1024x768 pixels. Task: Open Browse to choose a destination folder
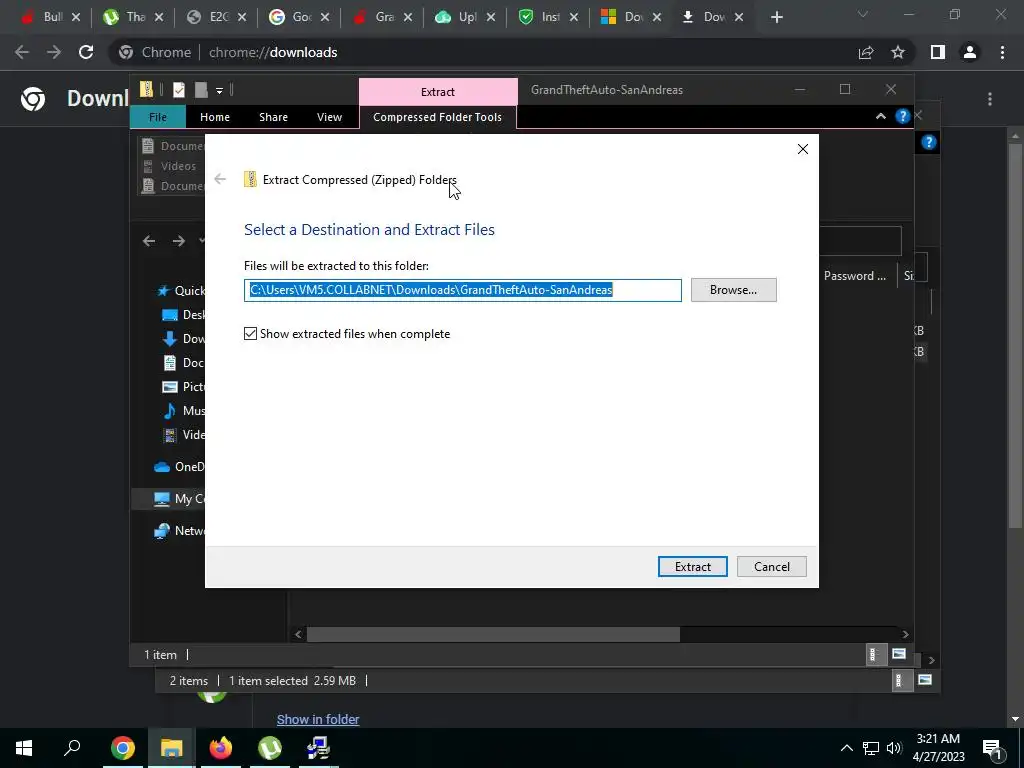(x=733, y=290)
